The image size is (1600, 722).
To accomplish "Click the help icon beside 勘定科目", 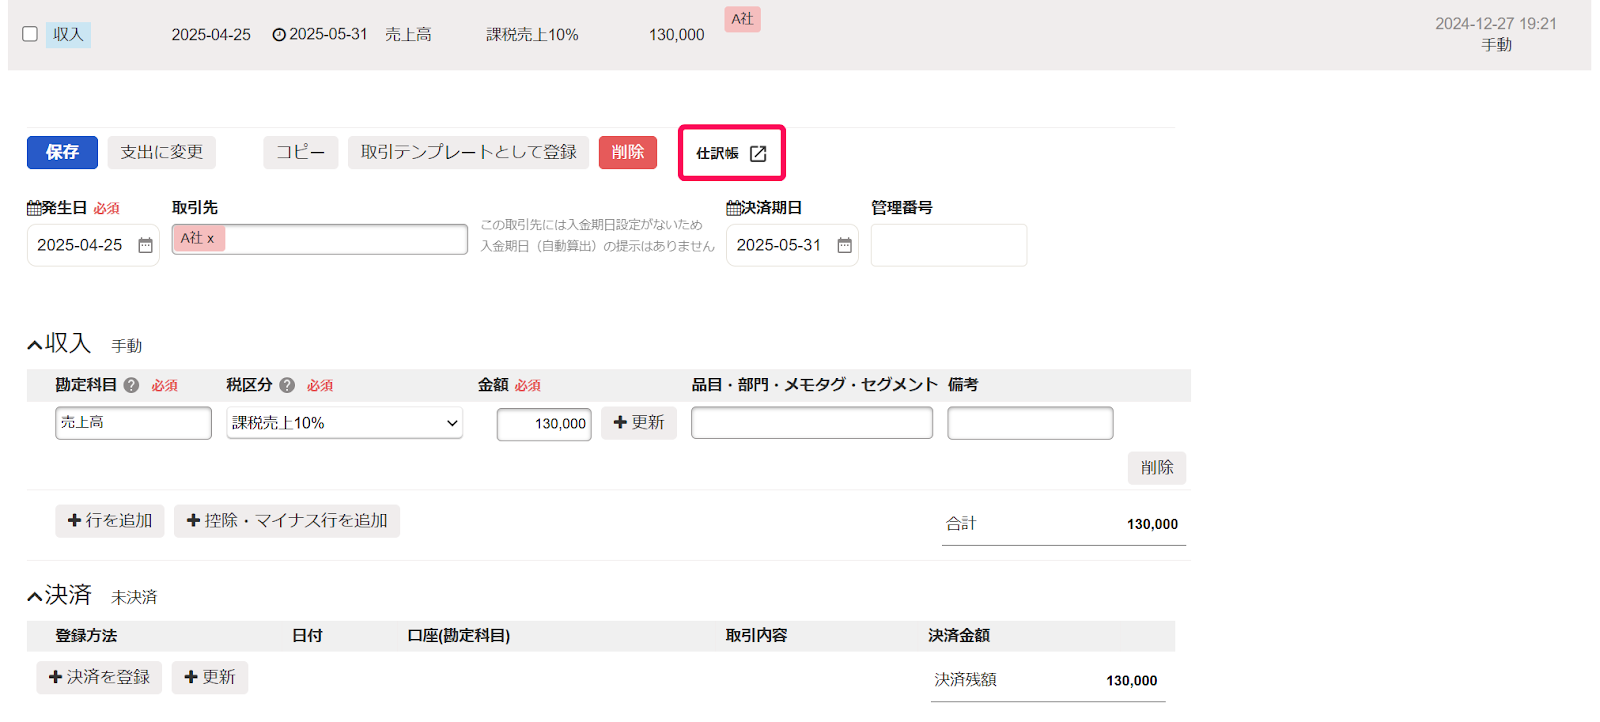I will [x=131, y=385].
